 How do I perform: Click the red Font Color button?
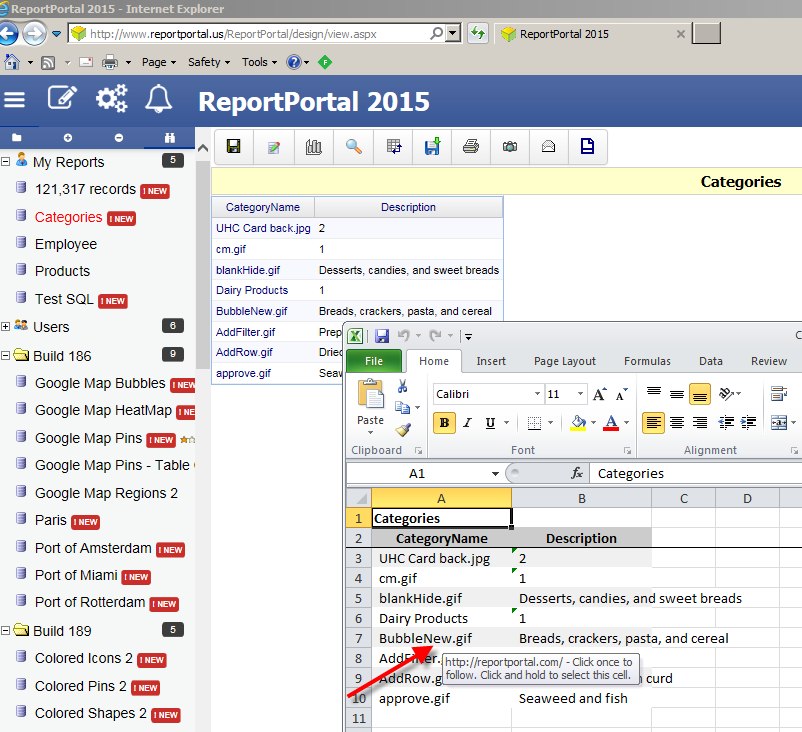pyautogui.click(x=611, y=423)
